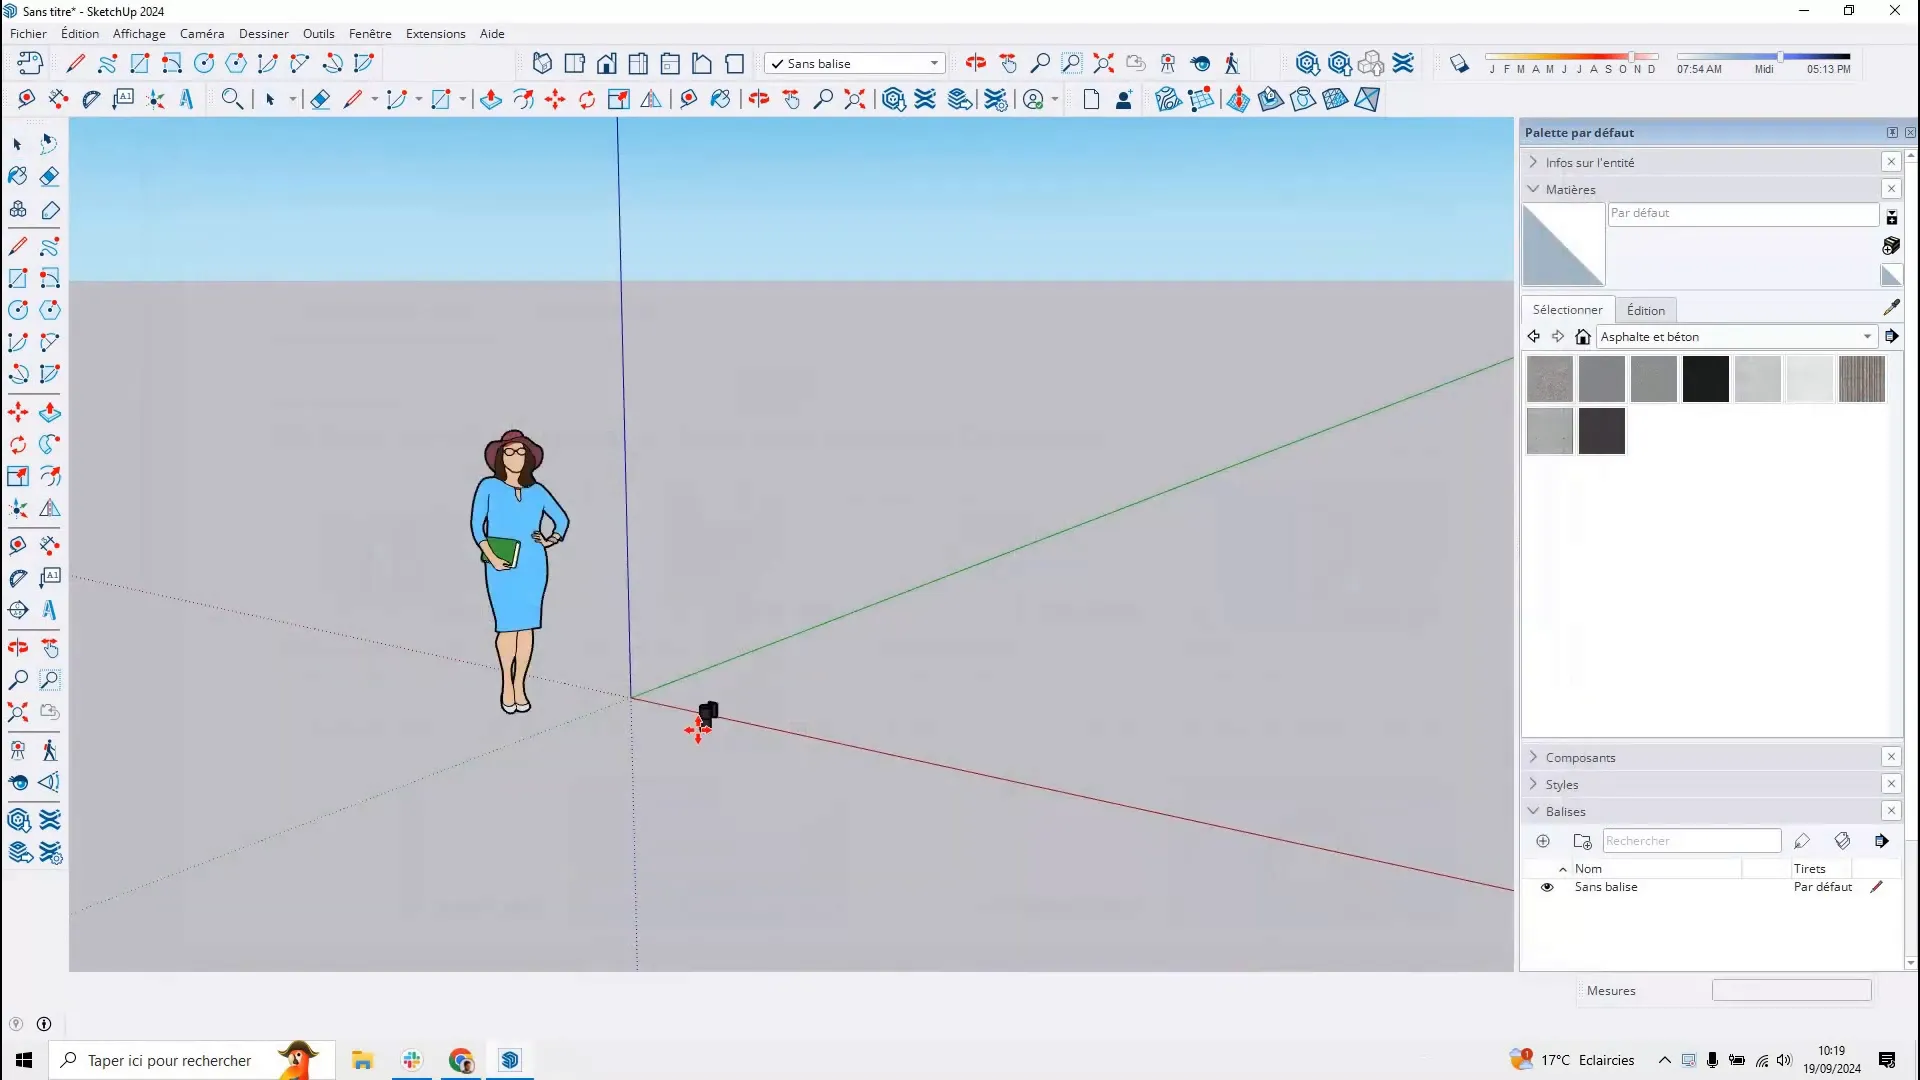The height and width of the screenshot is (1080, 1920).
Task: Add a tag folder icon
Action: coord(1582,841)
